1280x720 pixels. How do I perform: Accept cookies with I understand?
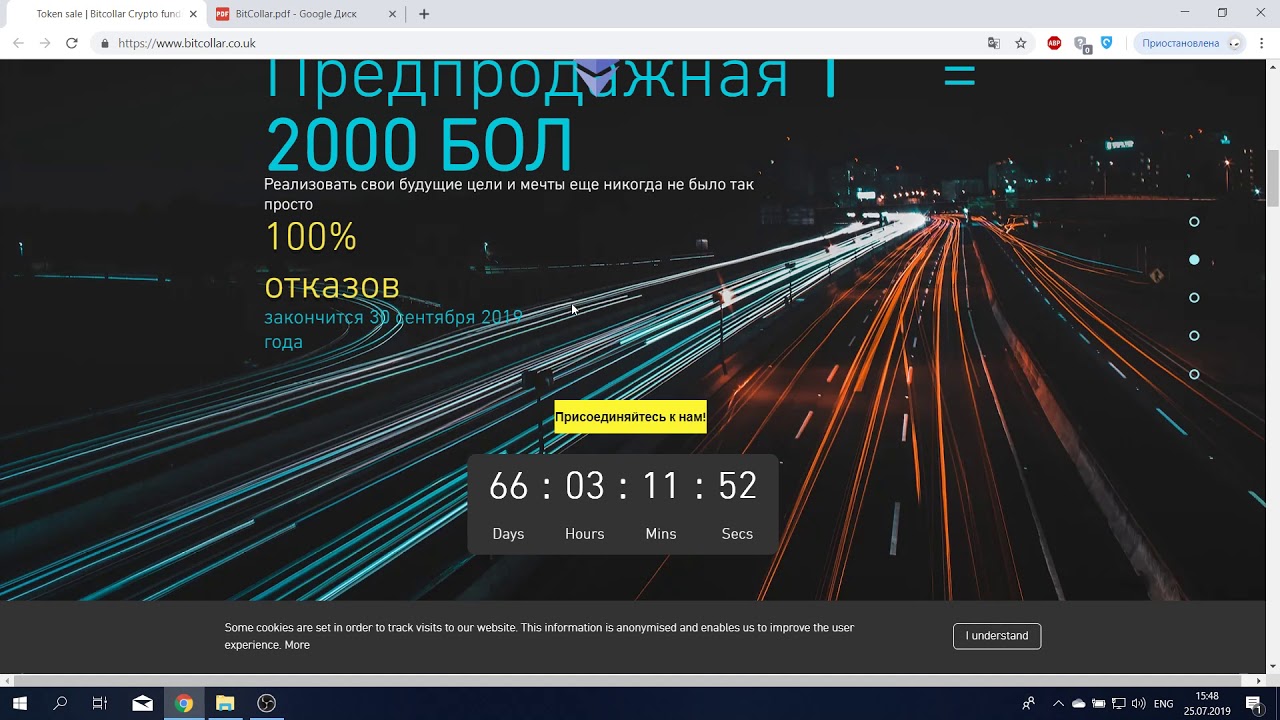coord(997,636)
